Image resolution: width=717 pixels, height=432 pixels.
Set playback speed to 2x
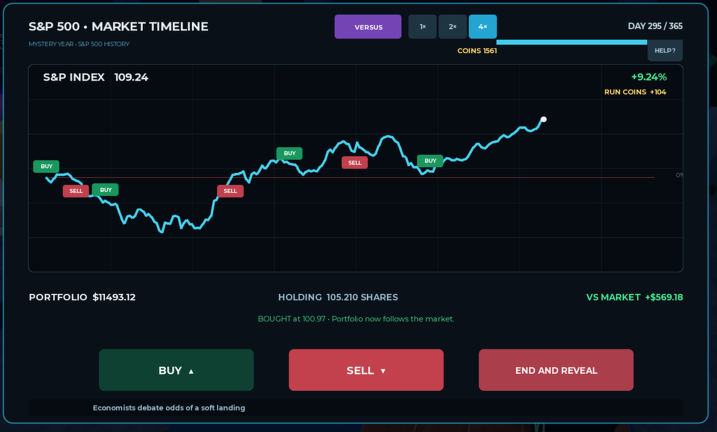tap(453, 27)
